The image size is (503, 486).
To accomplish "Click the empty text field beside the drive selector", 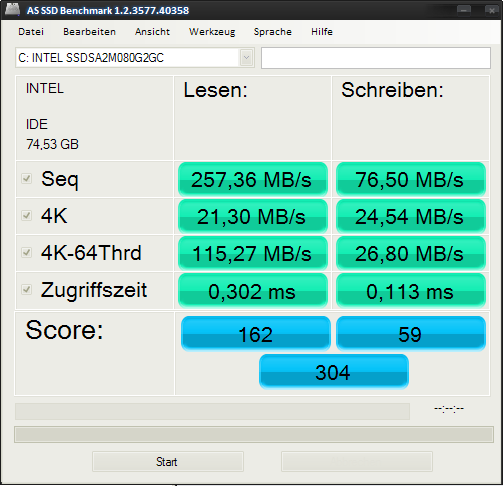I will click(376, 58).
